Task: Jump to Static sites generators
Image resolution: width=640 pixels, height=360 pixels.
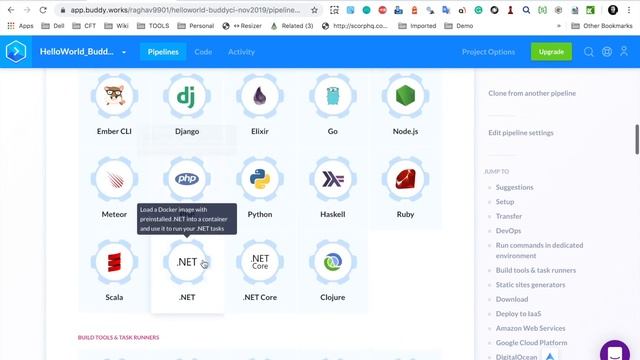Action: (530, 284)
